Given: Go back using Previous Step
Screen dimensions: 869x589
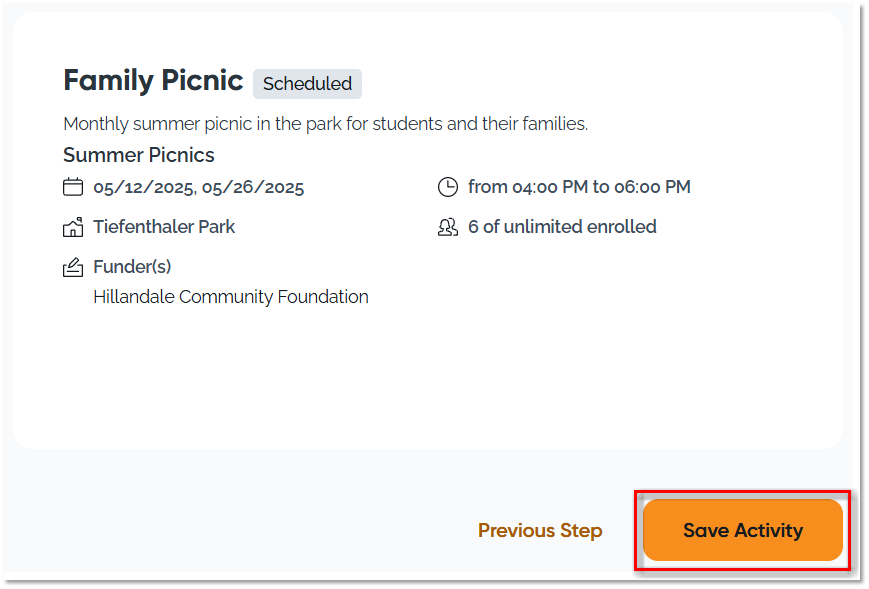Looking at the screenshot, I should coord(540,531).
